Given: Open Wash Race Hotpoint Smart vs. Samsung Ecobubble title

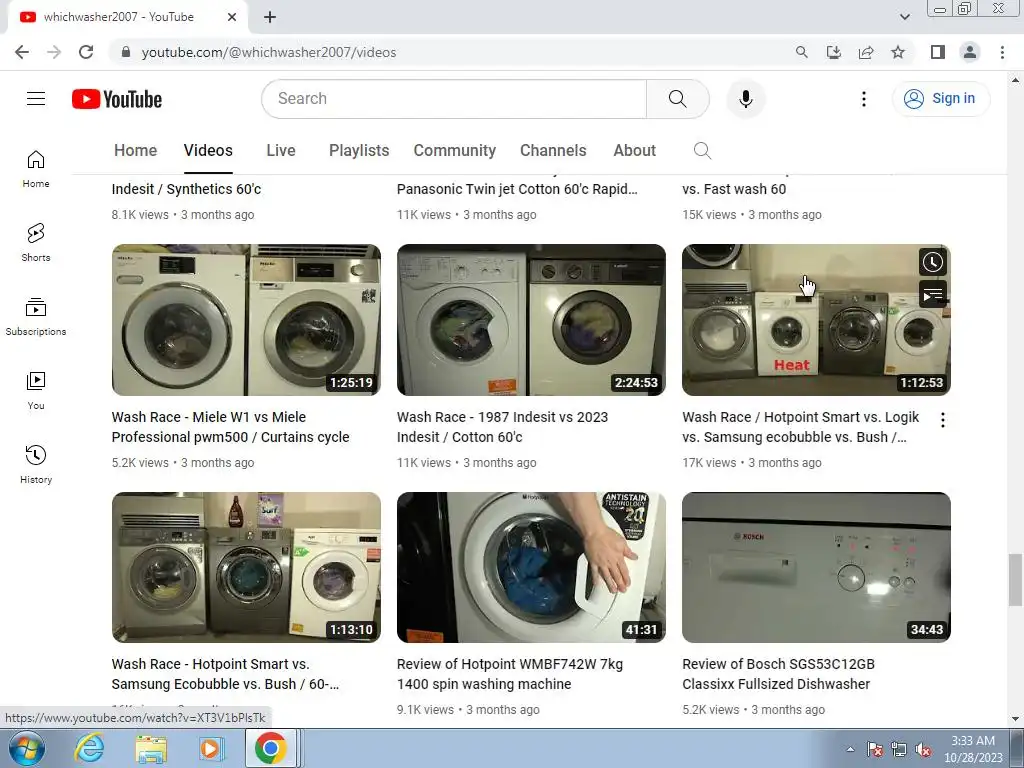Looking at the screenshot, I should 225,674.
